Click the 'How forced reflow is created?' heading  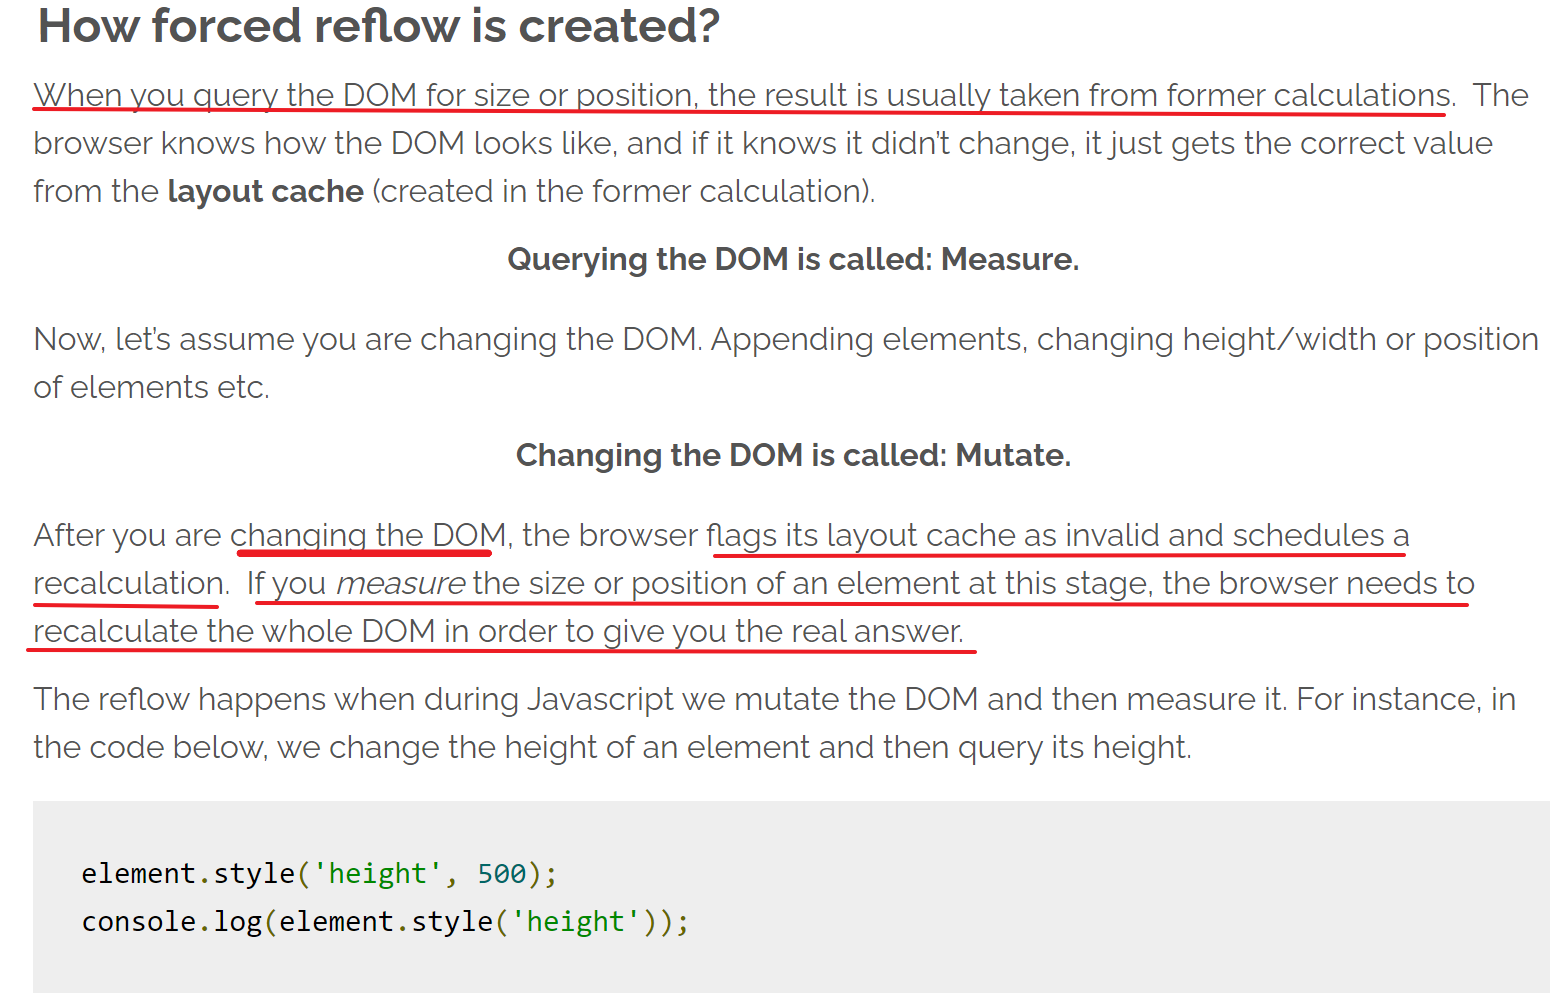378,26
